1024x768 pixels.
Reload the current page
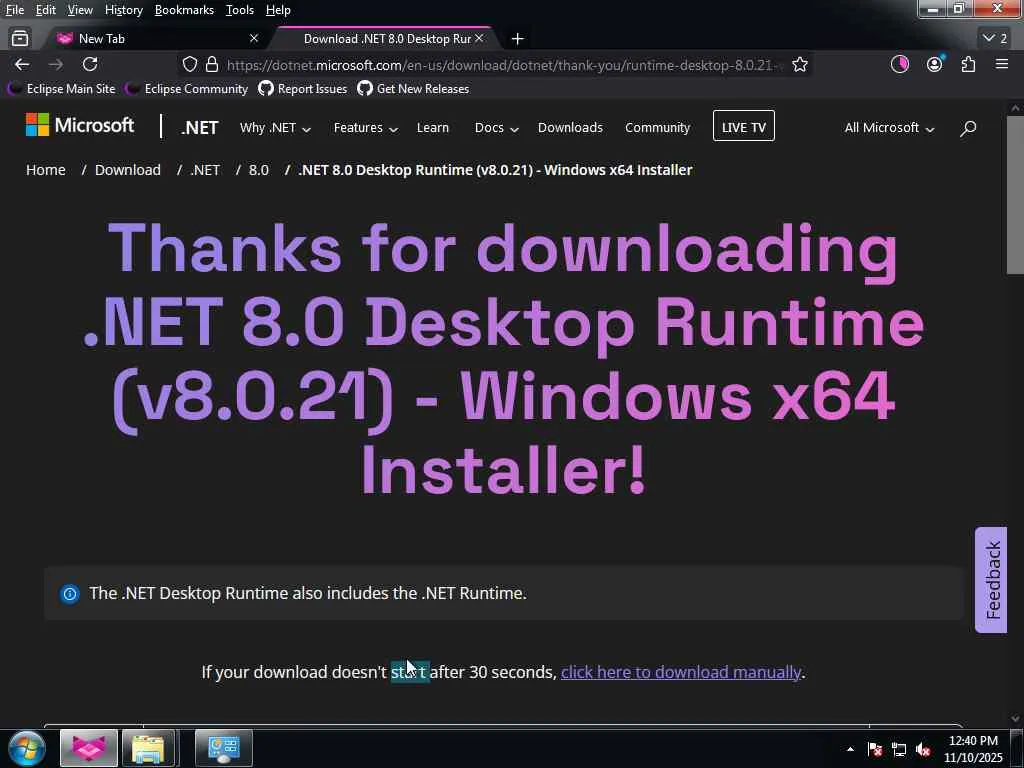90,64
